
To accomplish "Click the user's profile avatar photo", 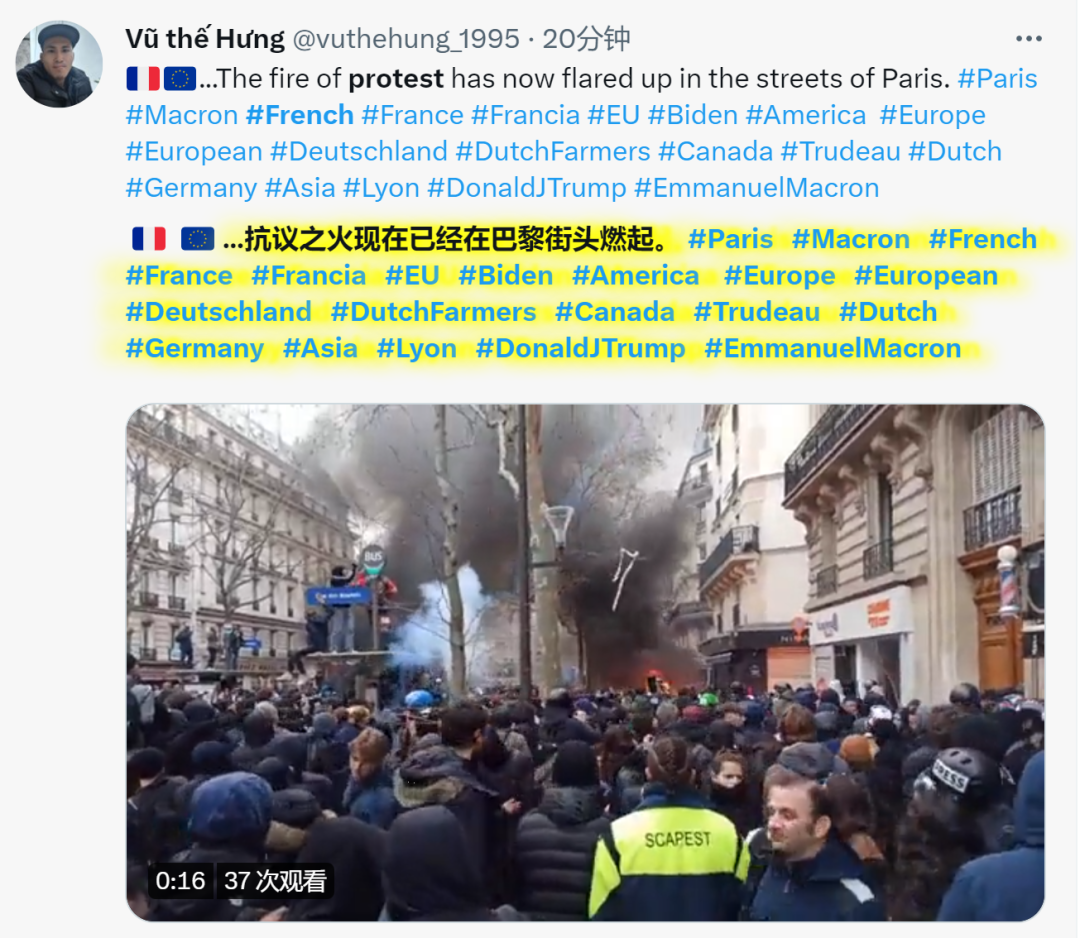I will [x=59, y=64].
